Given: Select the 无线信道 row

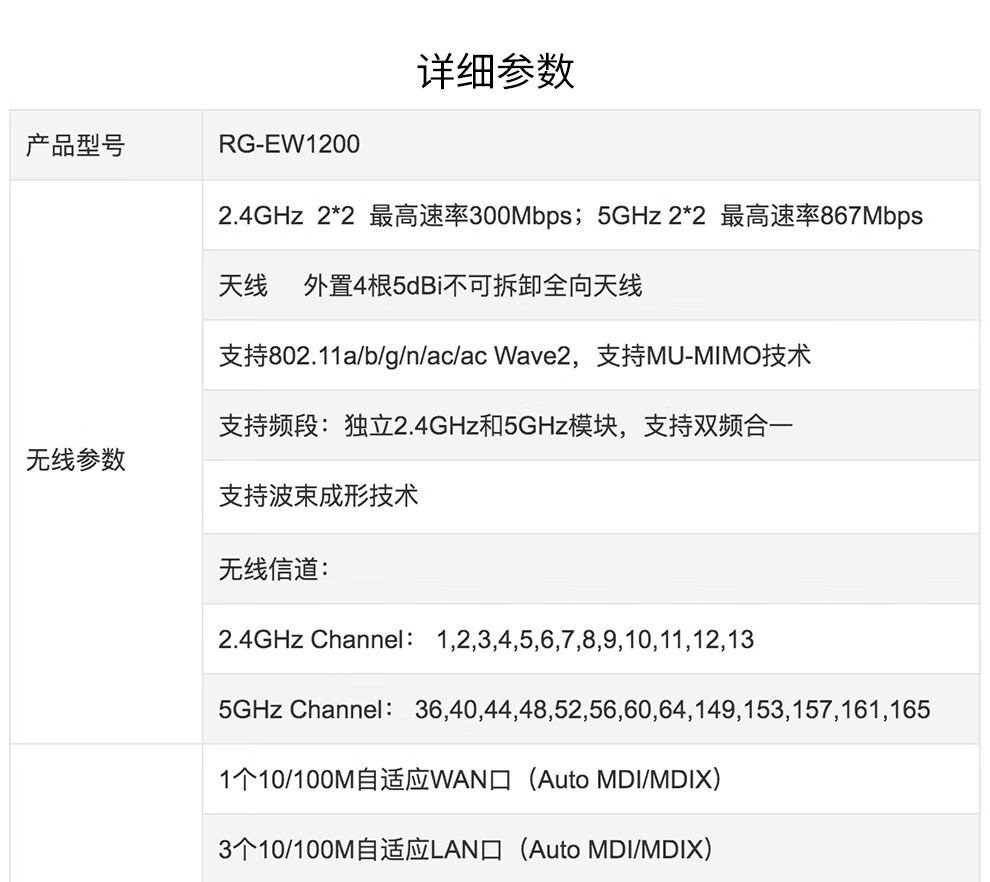Looking at the screenshot, I should [x=274, y=569].
